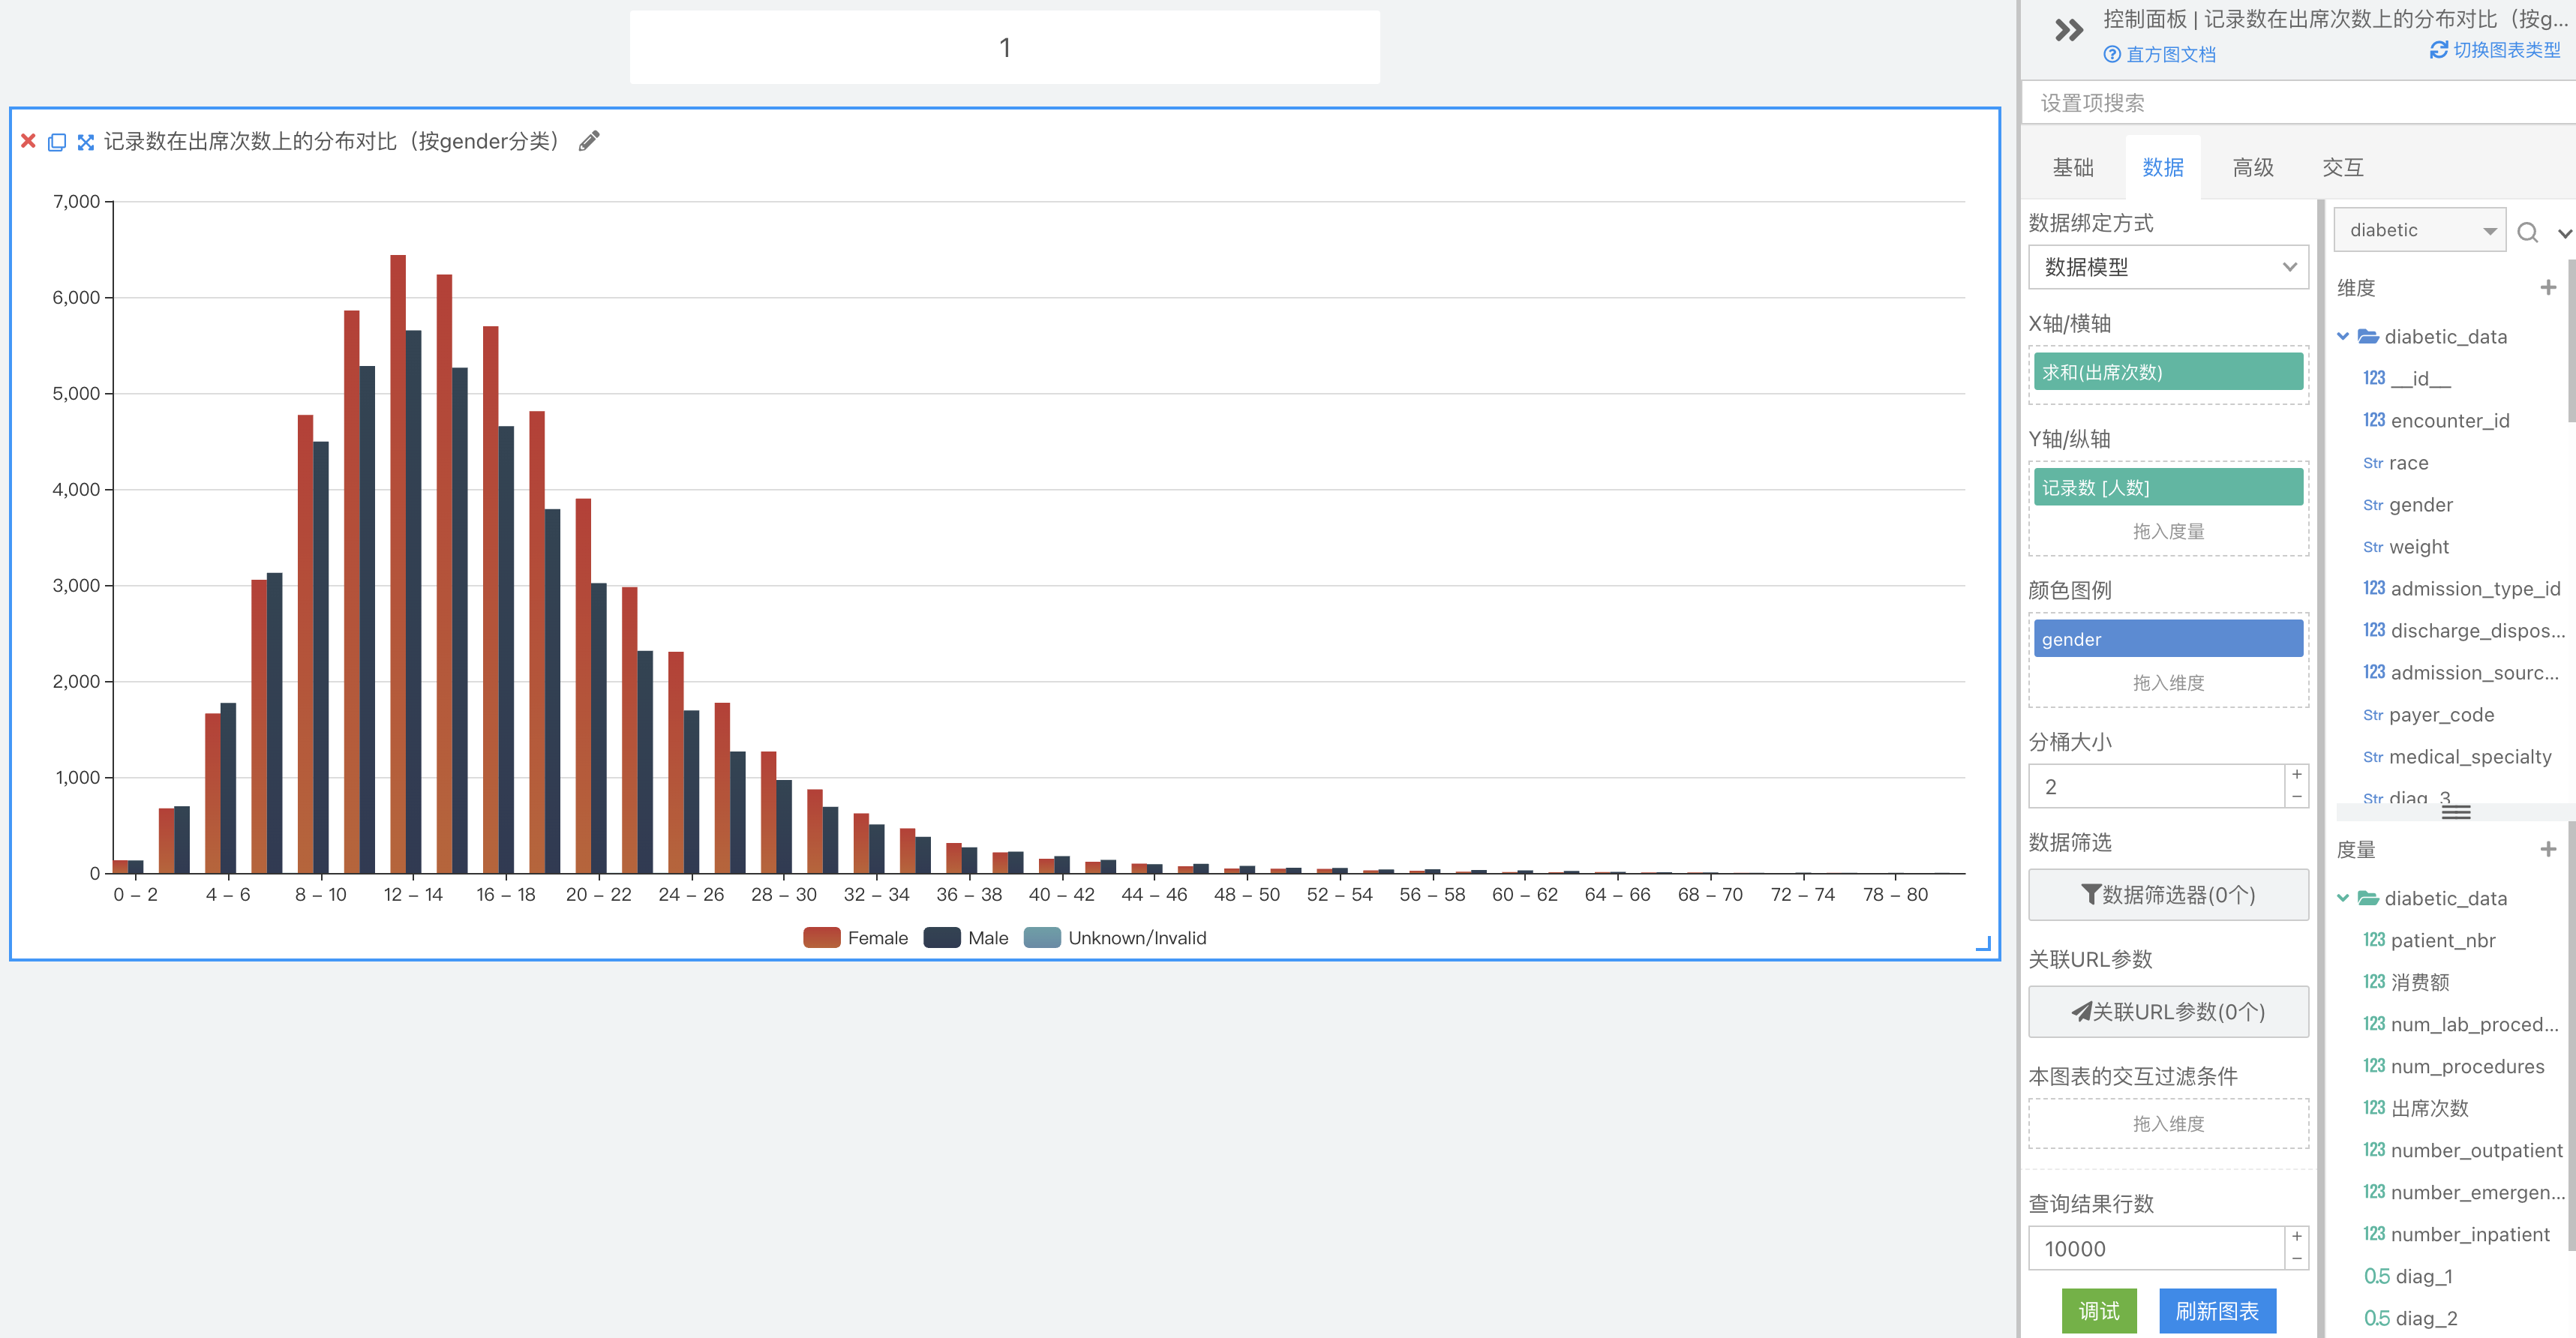This screenshot has width=2576, height=1338.
Task: Switch to the 交互 tab
Action: coord(2342,167)
